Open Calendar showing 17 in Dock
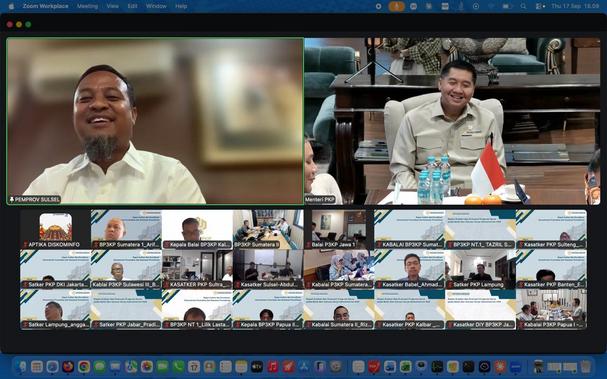The image size is (607, 379). coord(194,366)
